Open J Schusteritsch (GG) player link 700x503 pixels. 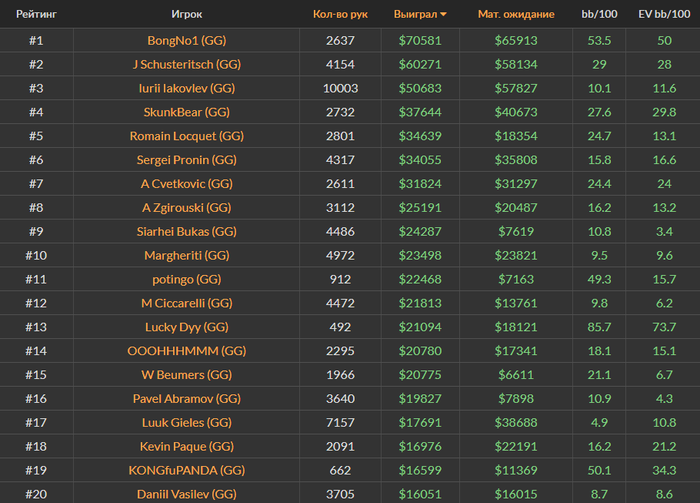tap(186, 64)
